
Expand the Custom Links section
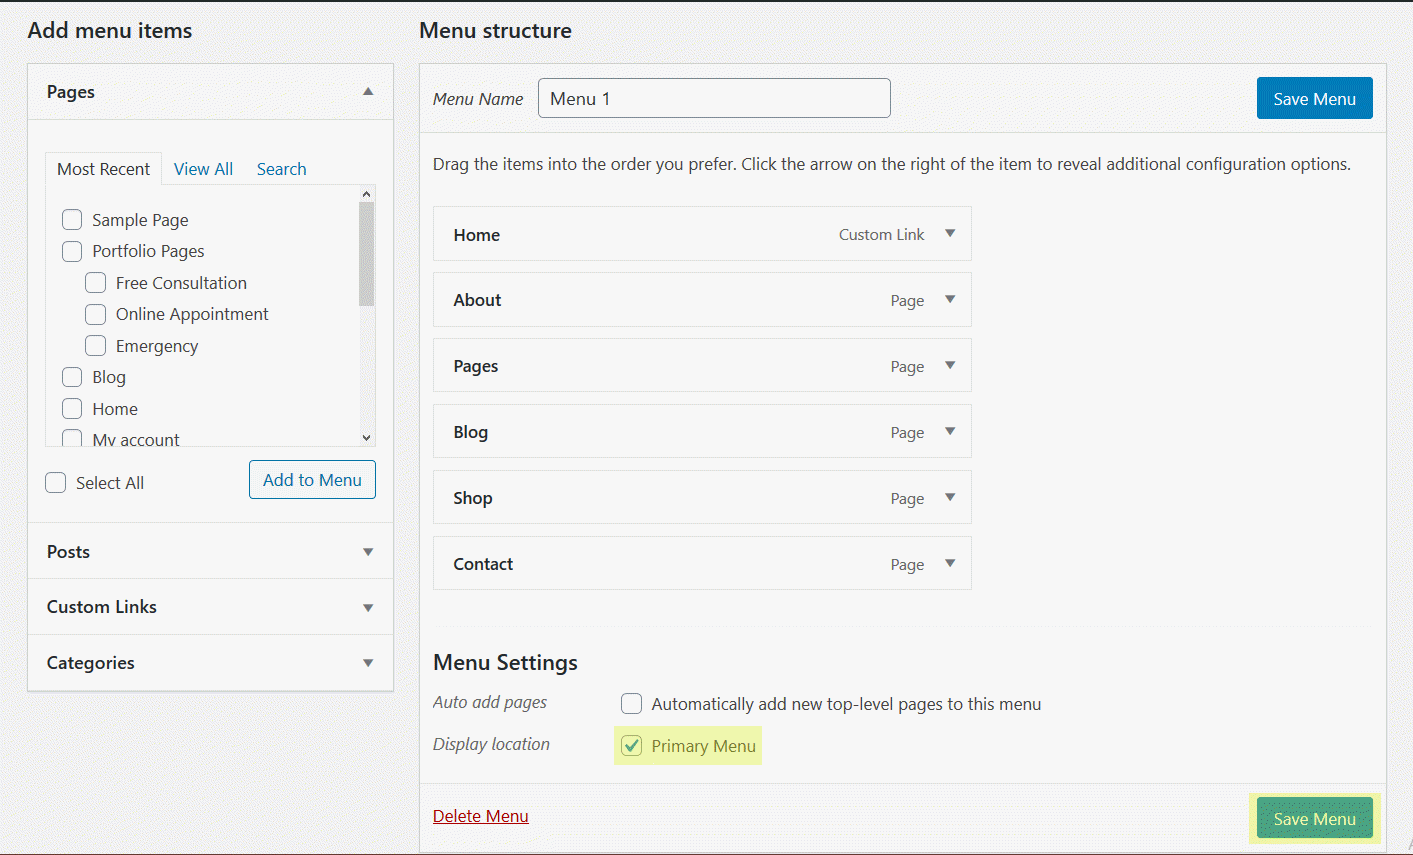(368, 608)
